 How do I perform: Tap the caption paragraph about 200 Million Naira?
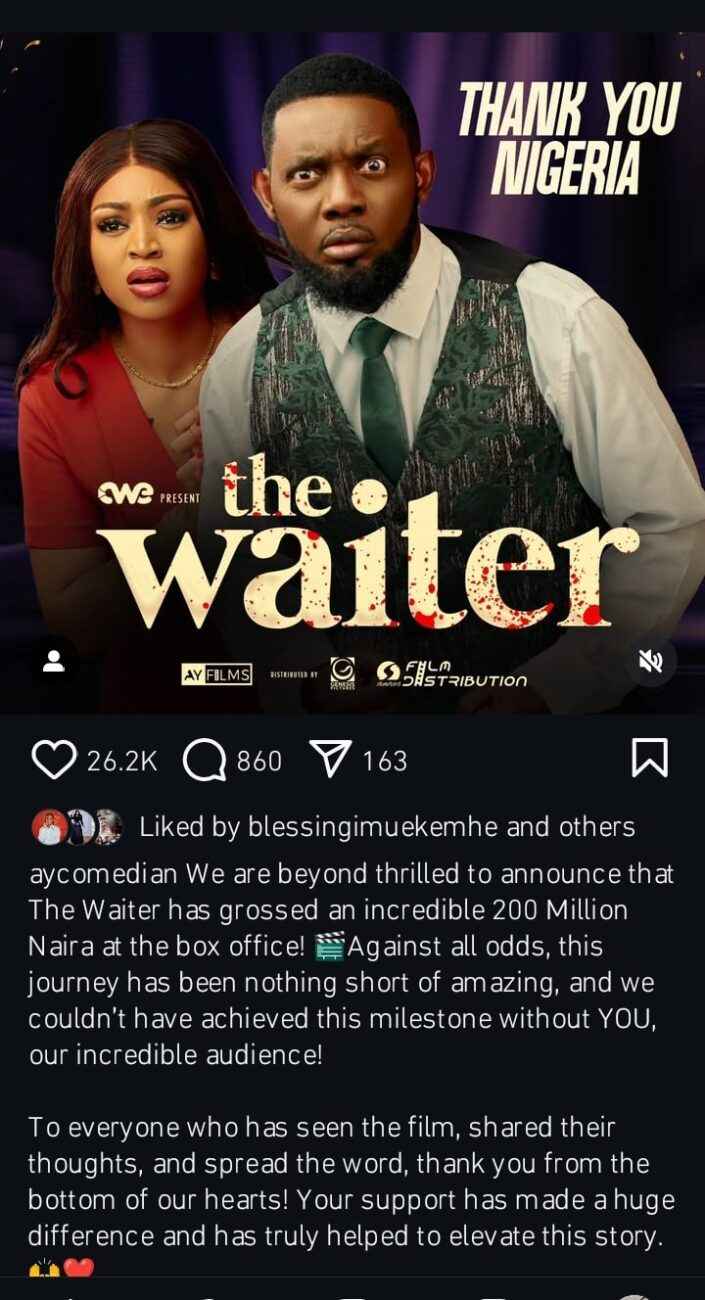coord(351,963)
